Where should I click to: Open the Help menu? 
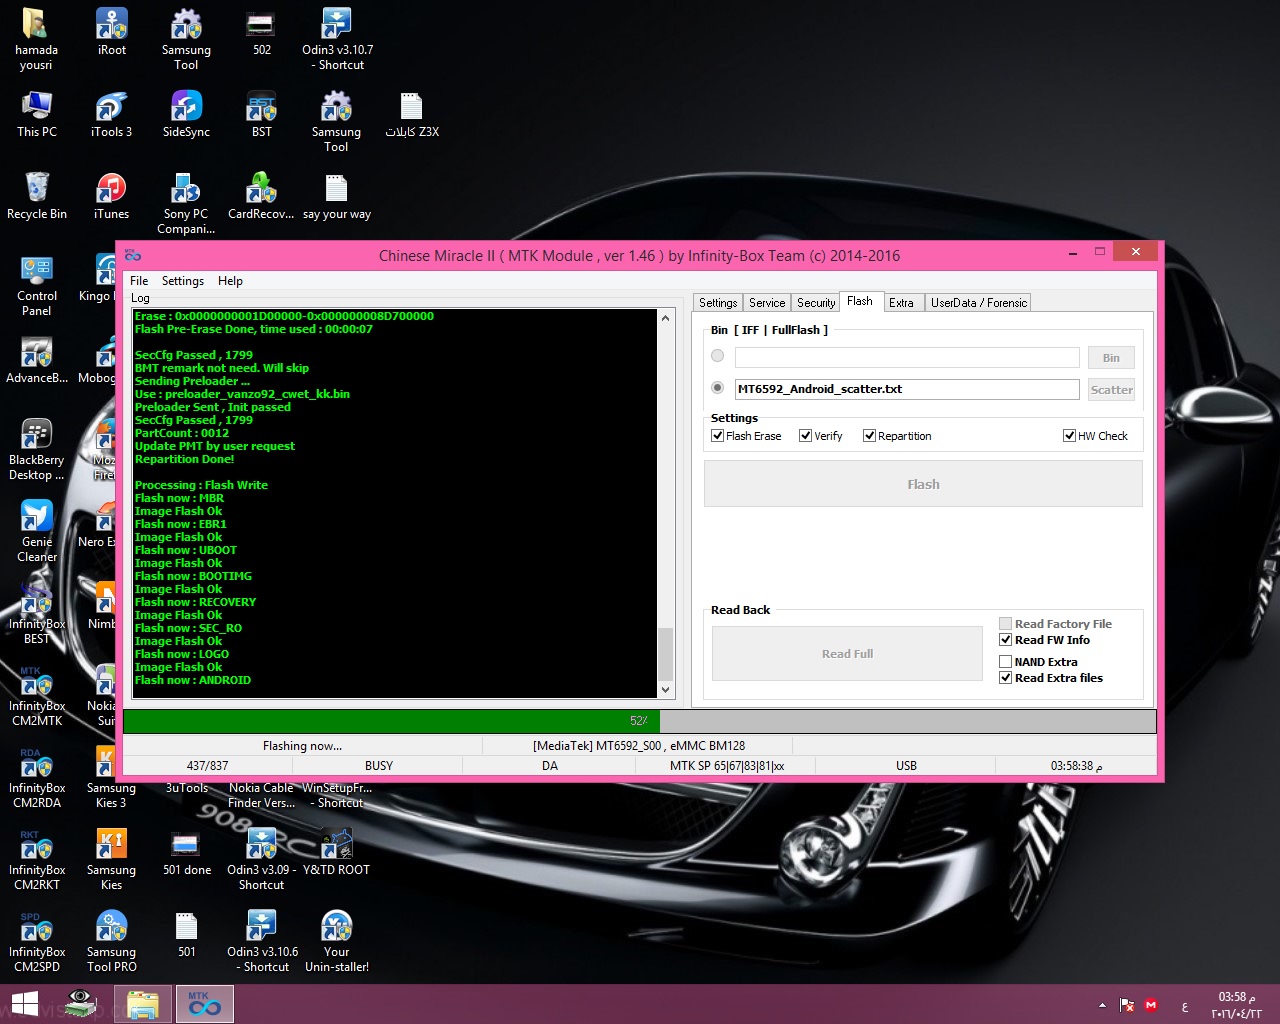[230, 281]
